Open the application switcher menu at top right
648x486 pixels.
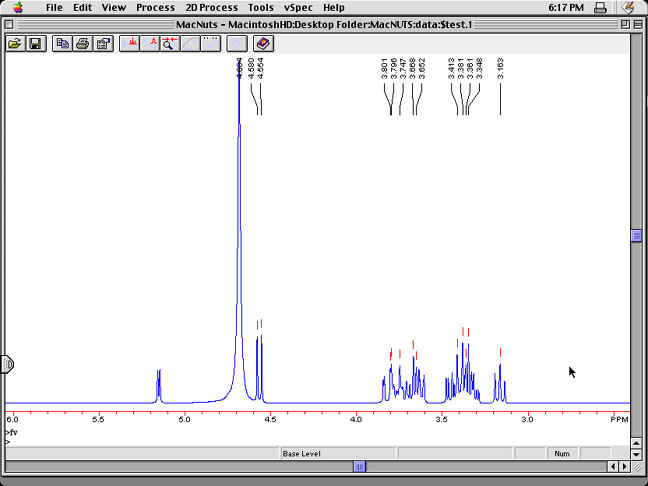[628, 7]
